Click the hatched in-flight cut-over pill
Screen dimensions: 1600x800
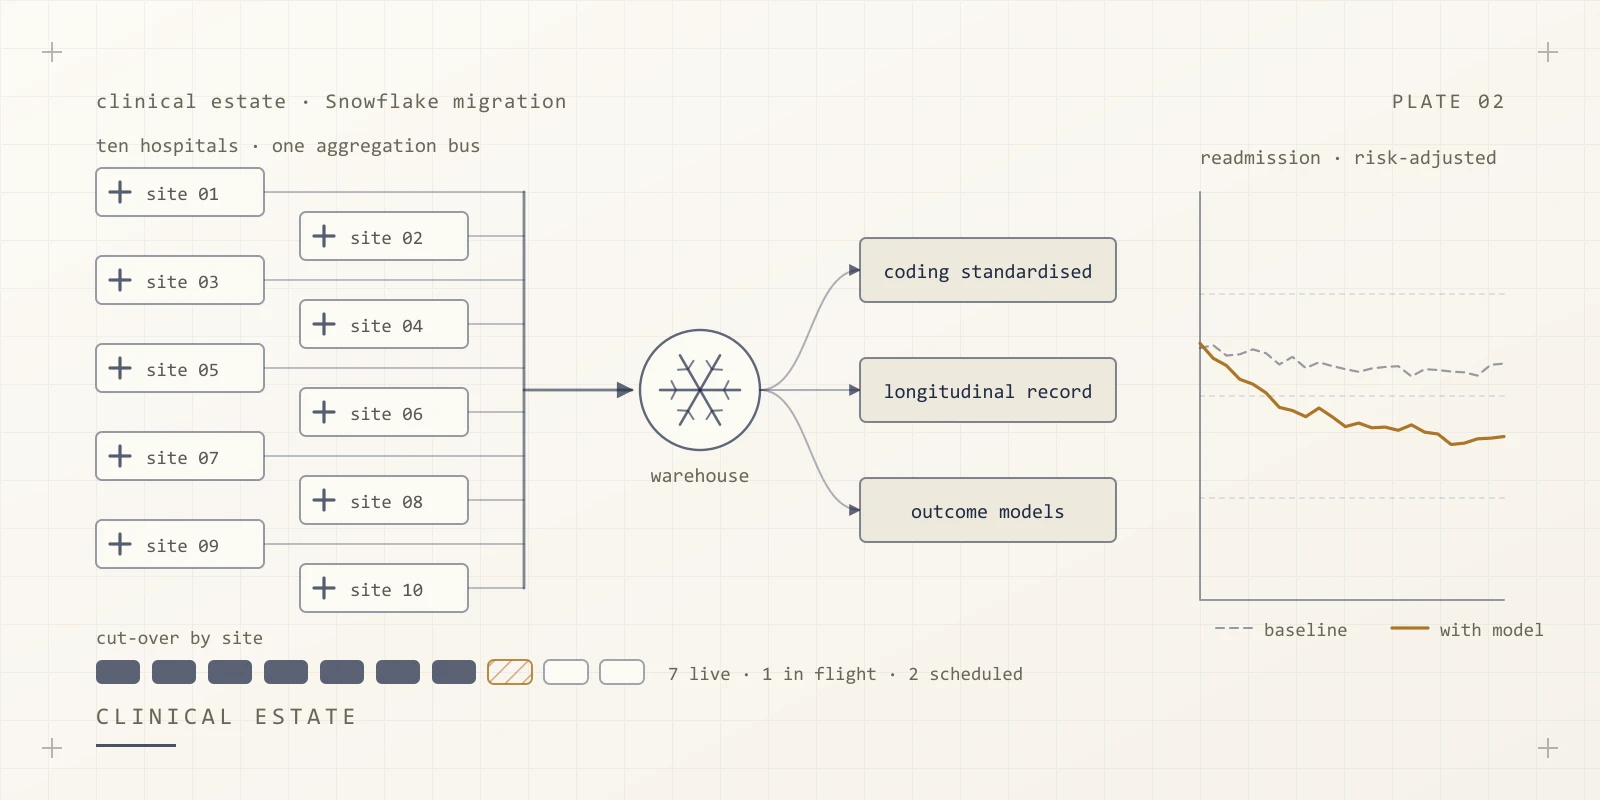coord(510,672)
